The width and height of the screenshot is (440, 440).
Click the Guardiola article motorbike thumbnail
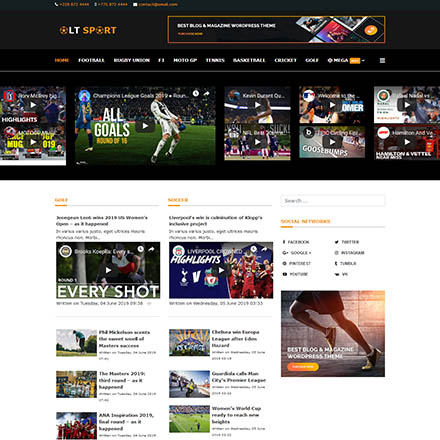click(189, 384)
